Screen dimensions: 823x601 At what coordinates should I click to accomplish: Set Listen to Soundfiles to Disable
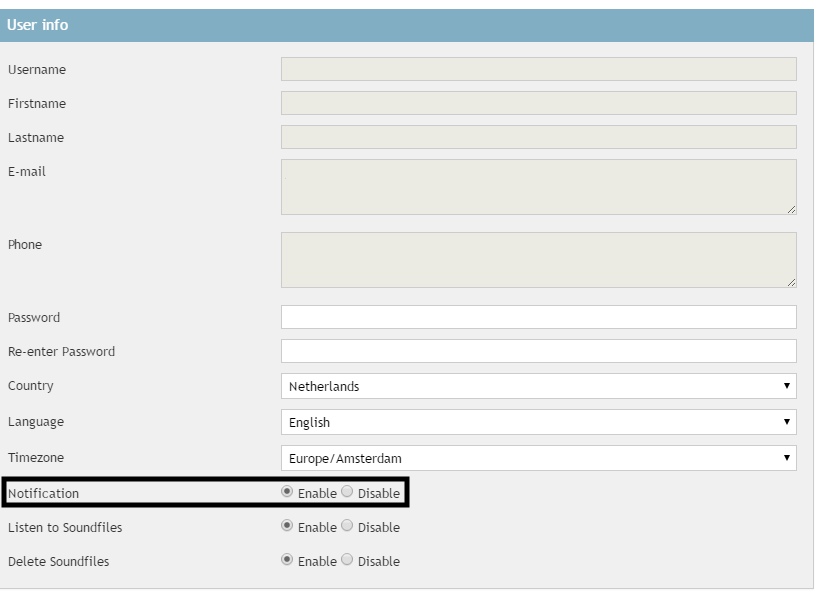click(348, 526)
